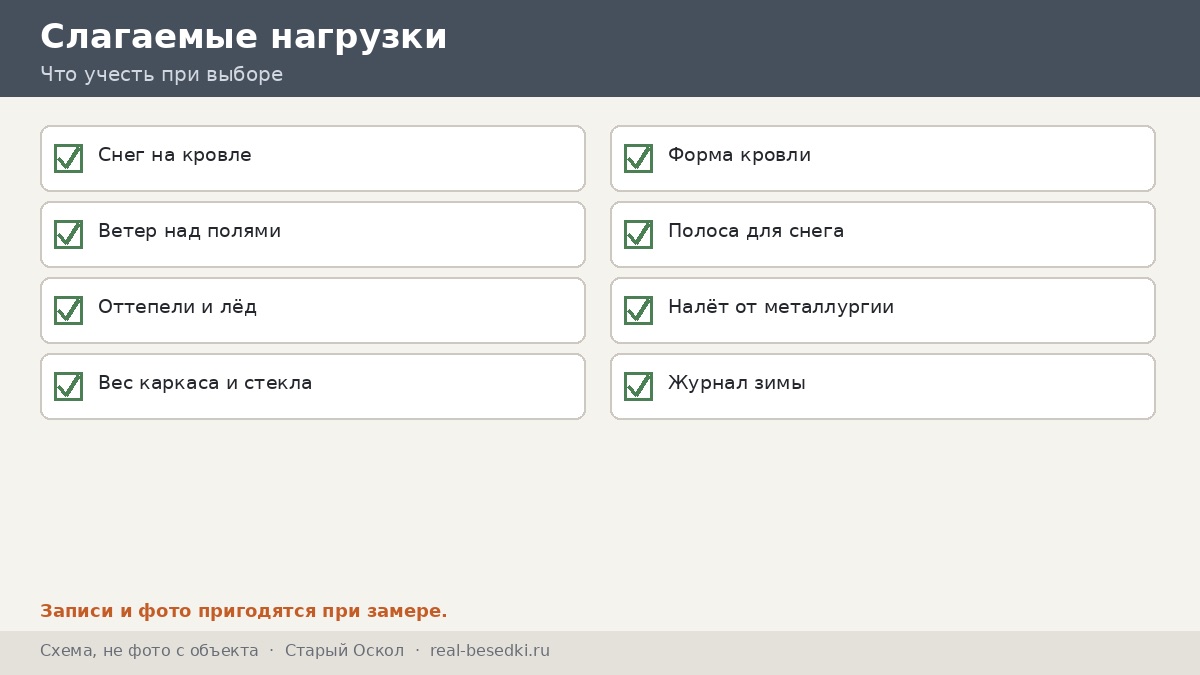The height and width of the screenshot is (675, 1200).
Task: Uncheck the 'Вес каркаса и стекла' checkbox
Action: pyautogui.click(x=68, y=386)
